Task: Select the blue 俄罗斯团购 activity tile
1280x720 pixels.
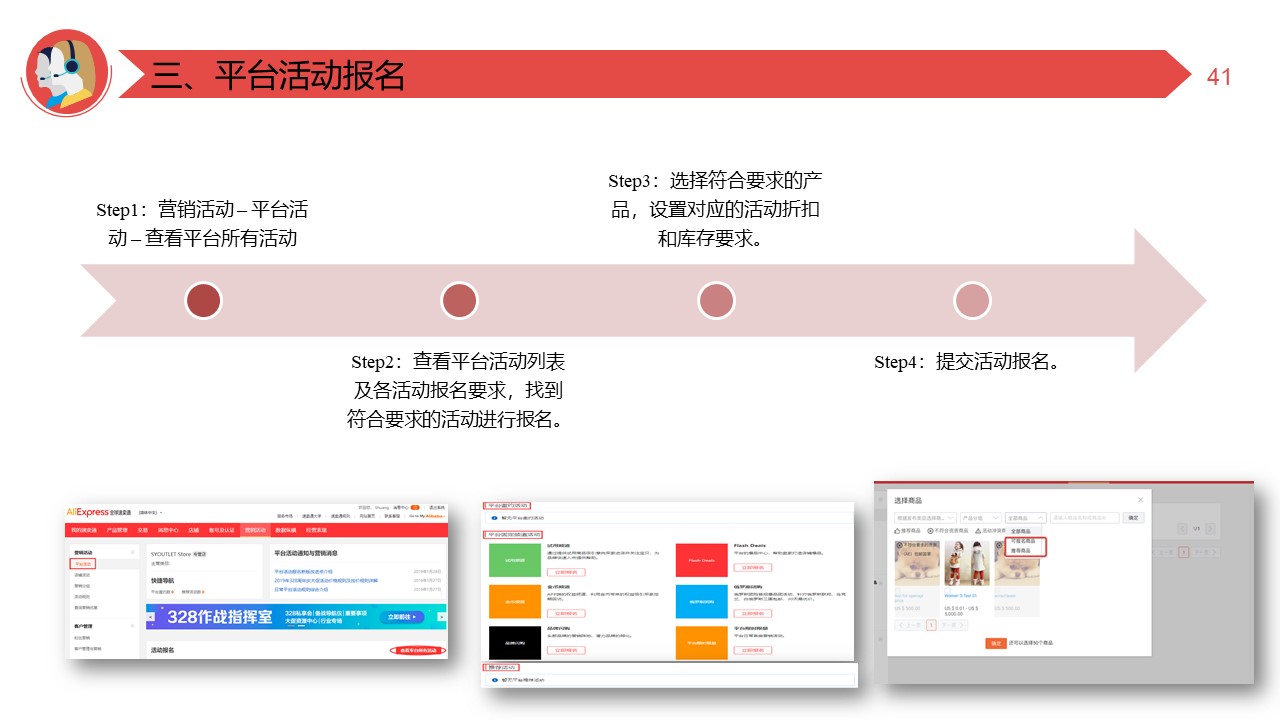Action: (x=701, y=602)
